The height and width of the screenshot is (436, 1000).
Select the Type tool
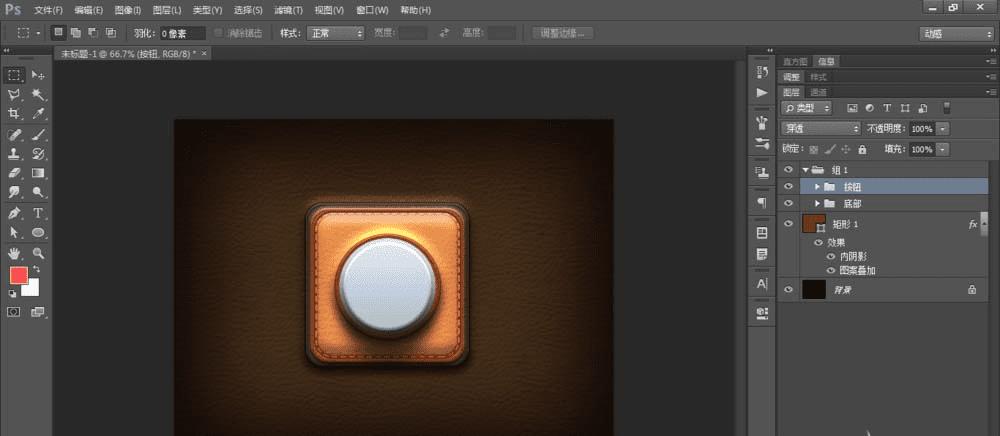click(x=38, y=213)
